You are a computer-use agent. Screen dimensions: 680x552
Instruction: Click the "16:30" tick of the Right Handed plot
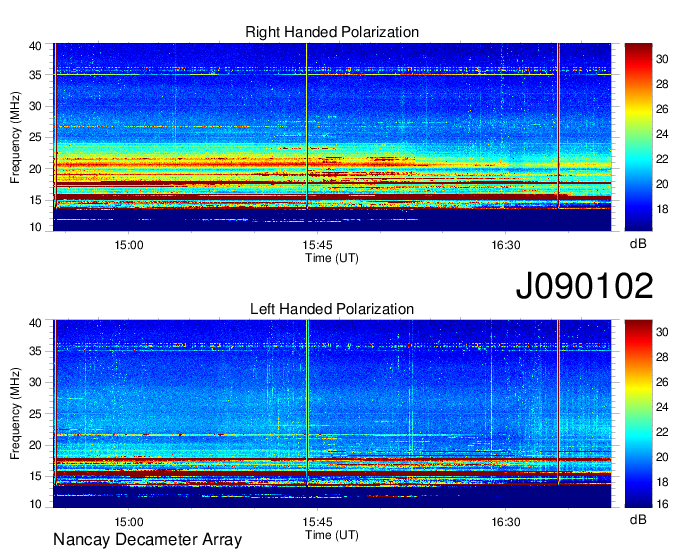[506, 245]
